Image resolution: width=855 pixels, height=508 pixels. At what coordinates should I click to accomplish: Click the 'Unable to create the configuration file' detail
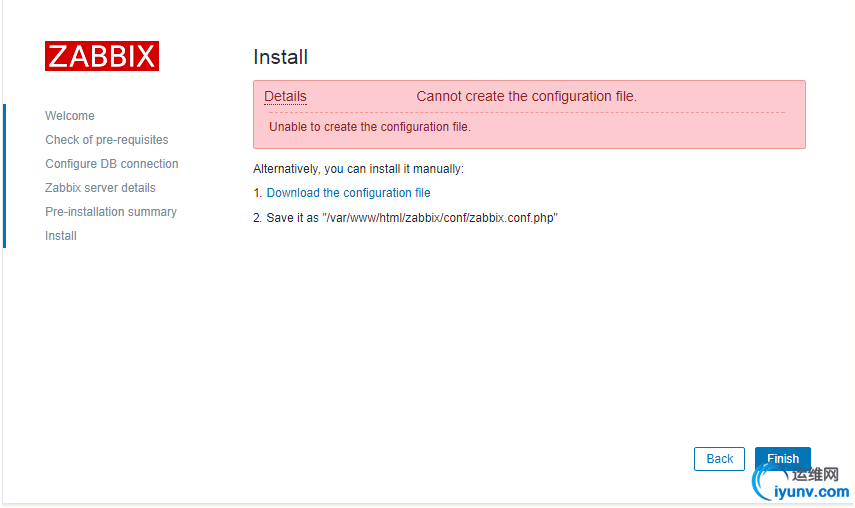tap(370, 127)
